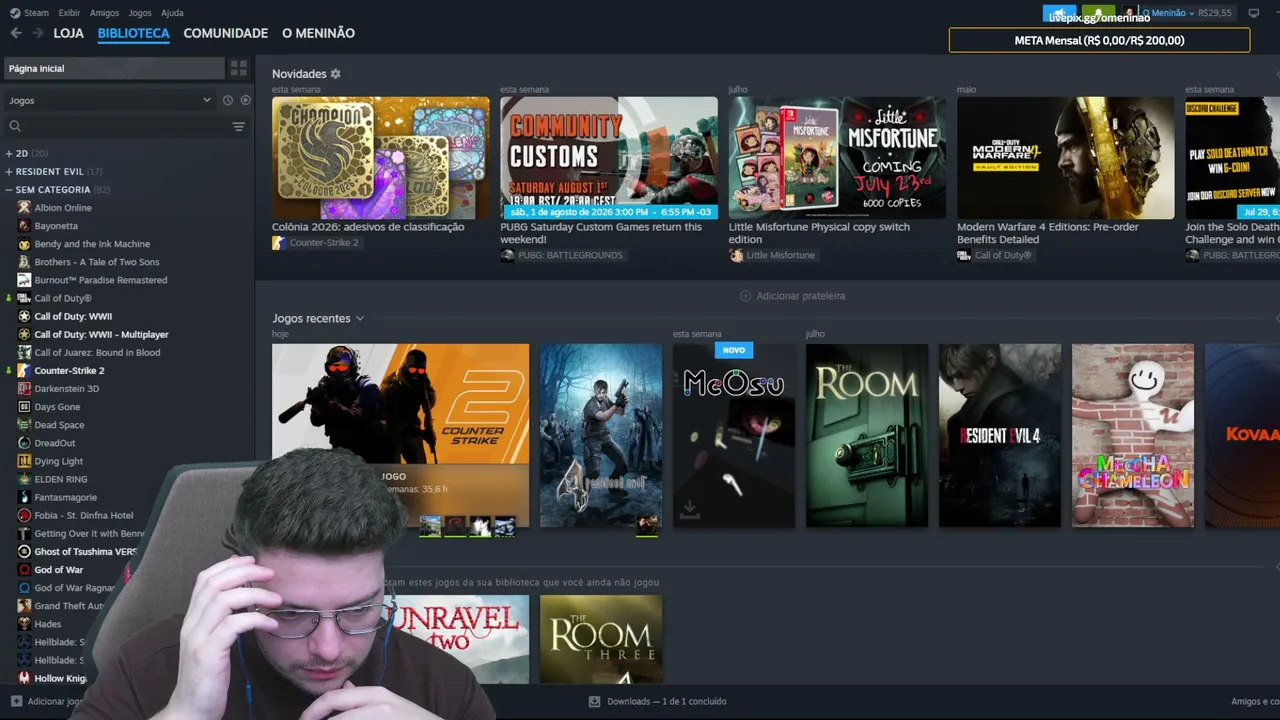Click the Hades game icon
The height and width of the screenshot is (720, 1280).
point(25,624)
